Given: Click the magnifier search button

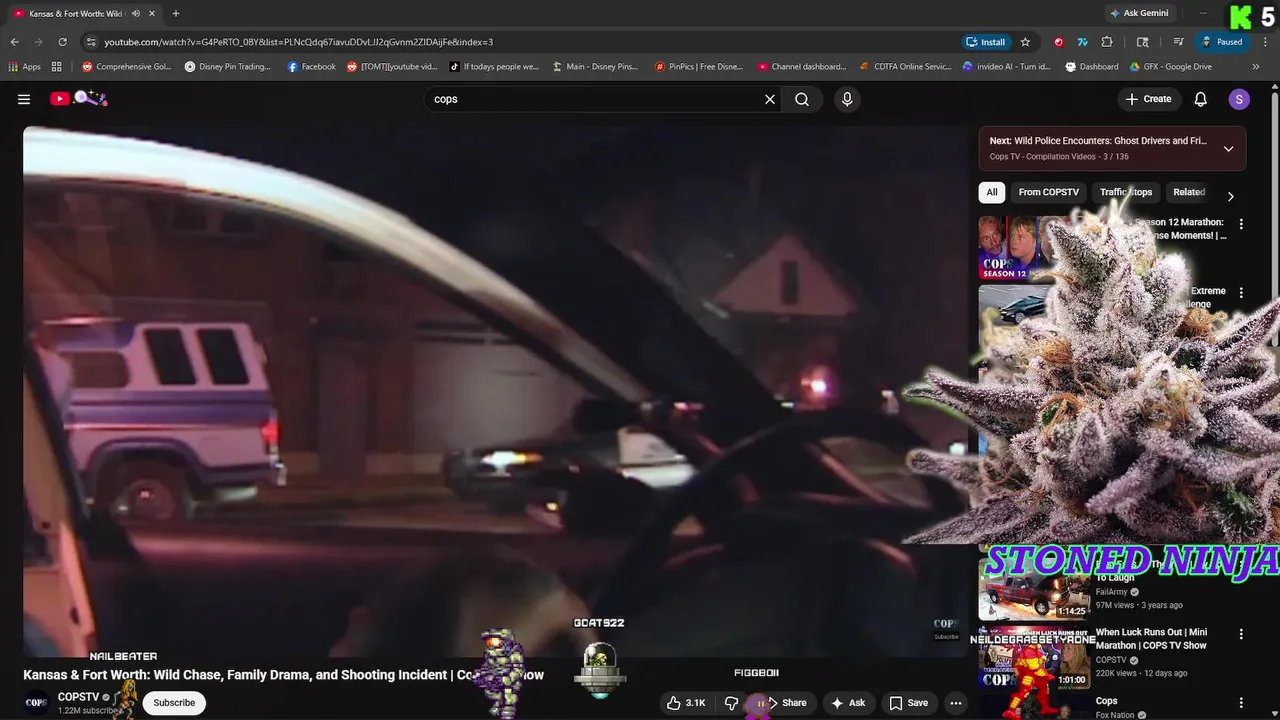Looking at the screenshot, I should (802, 99).
